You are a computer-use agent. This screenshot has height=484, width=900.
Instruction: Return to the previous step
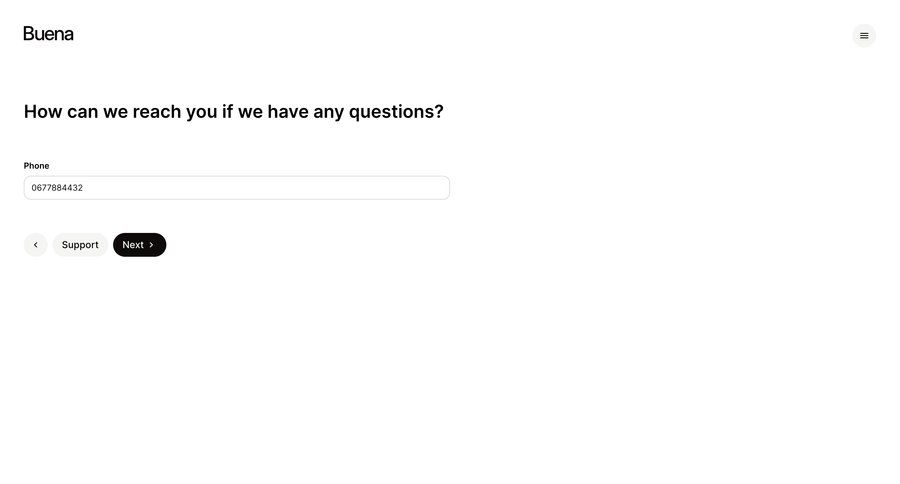[x=36, y=245]
